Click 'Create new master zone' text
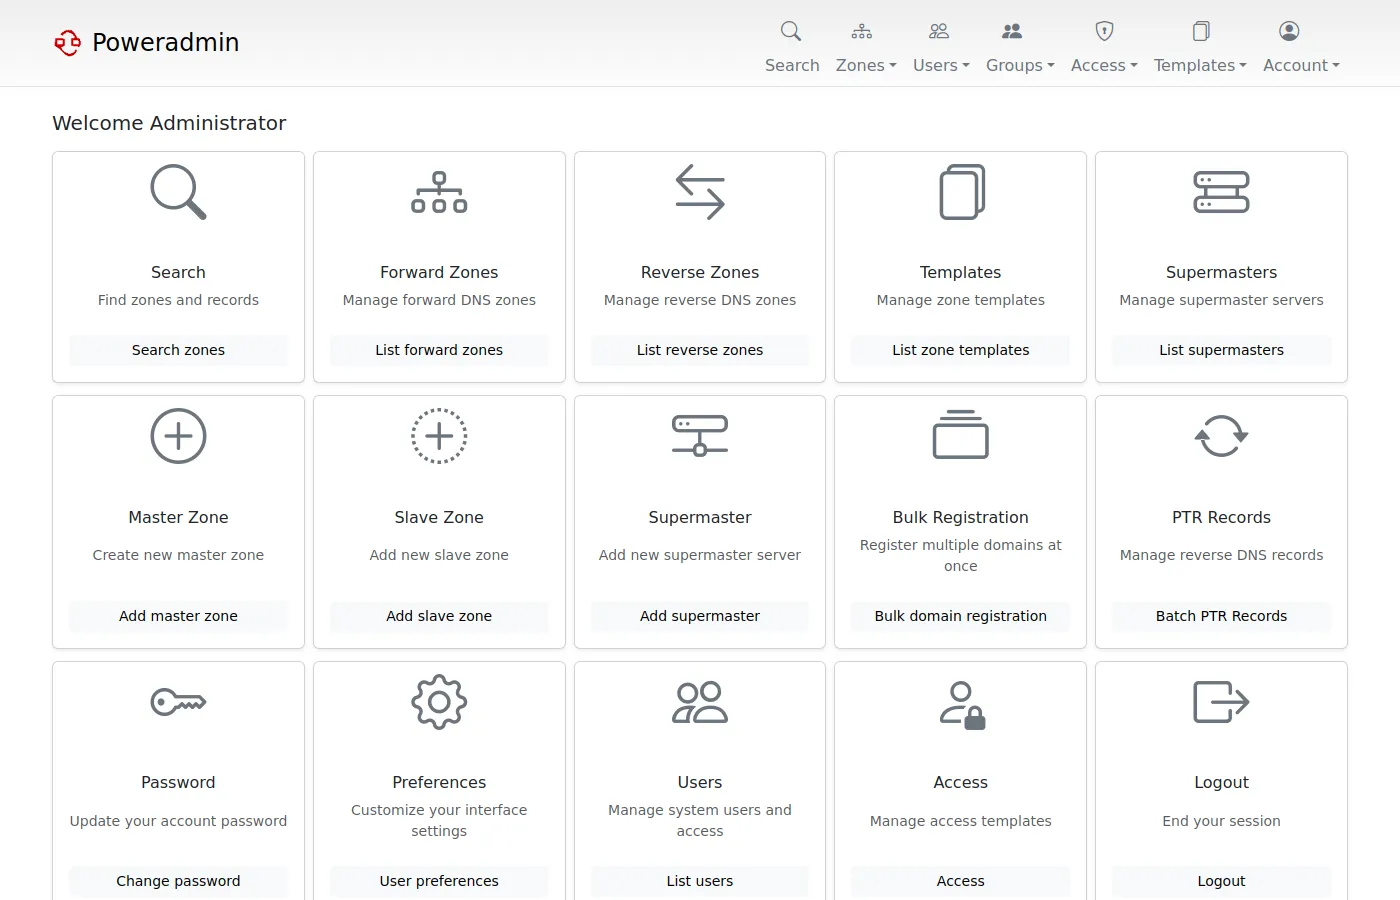 tap(178, 555)
